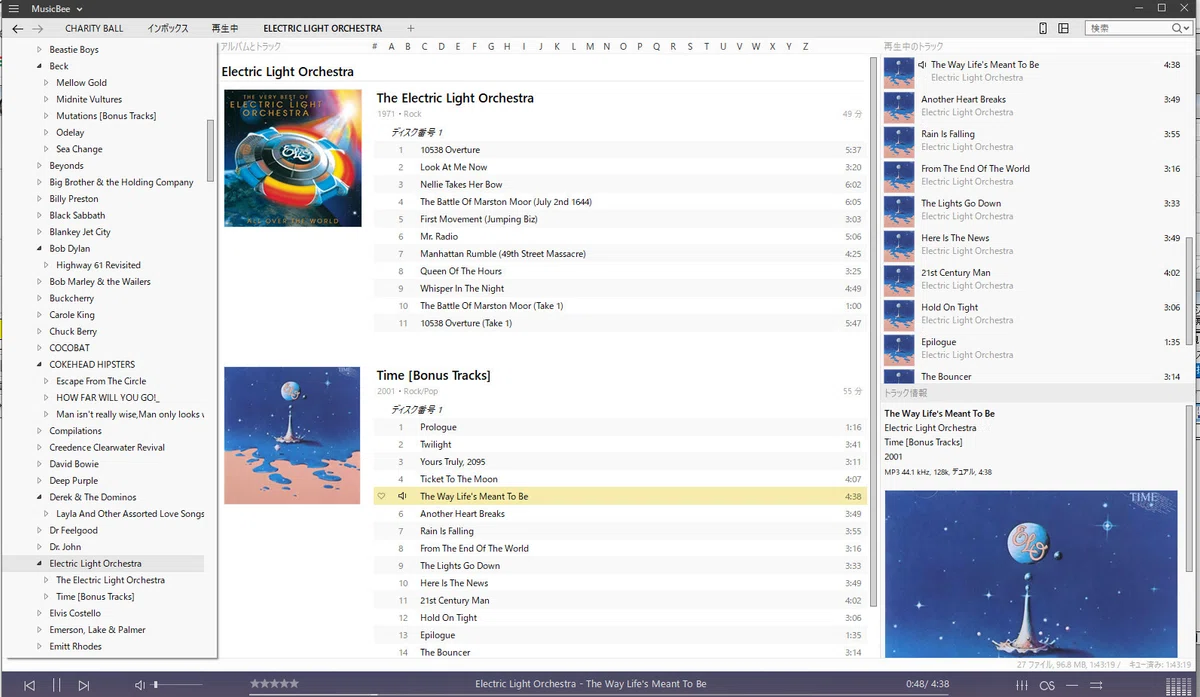
Task: Add a new tab with plus icon
Action: coord(410,29)
